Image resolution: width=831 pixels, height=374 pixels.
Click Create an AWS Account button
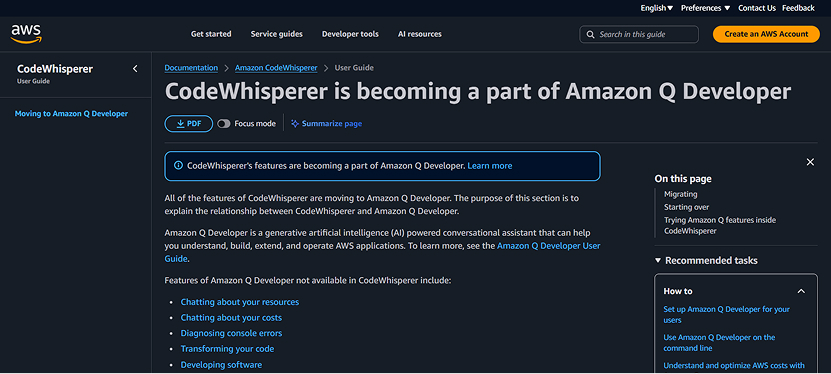766,34
